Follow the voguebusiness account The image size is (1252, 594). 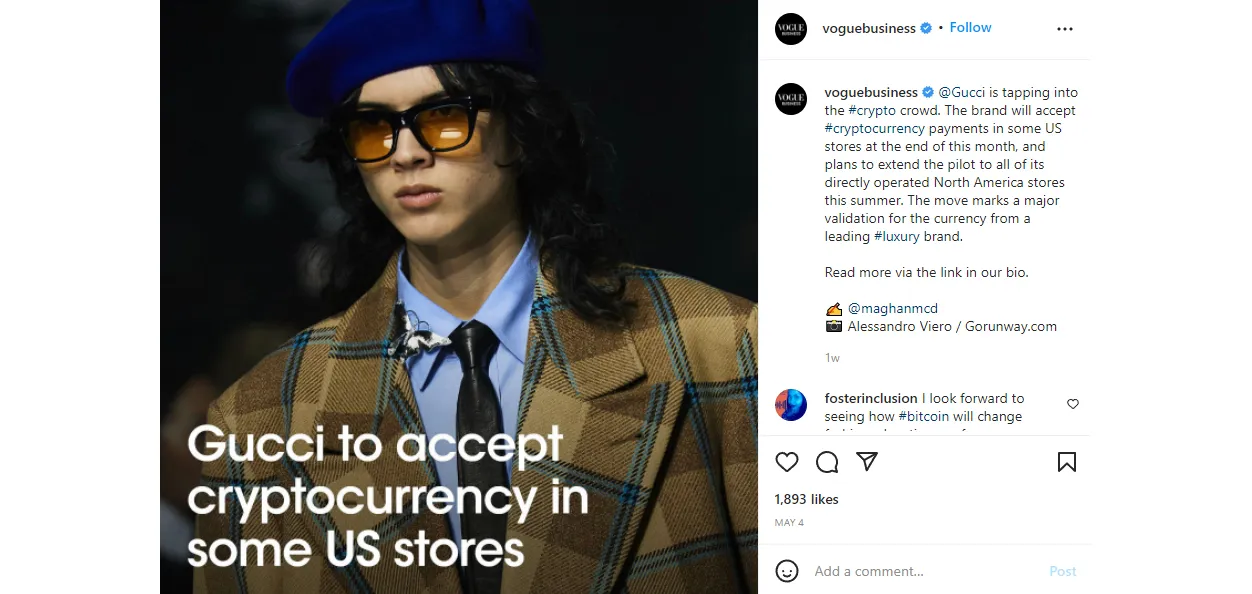pos(970,28)
